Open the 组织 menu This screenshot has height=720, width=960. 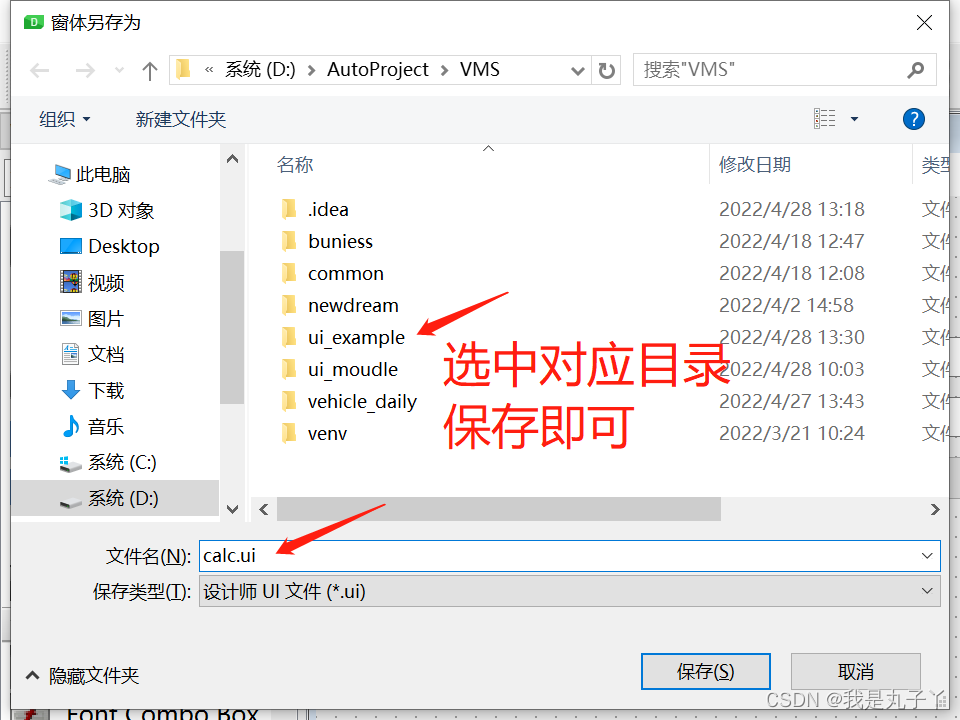pyautogui.click(x=65, y=119)
